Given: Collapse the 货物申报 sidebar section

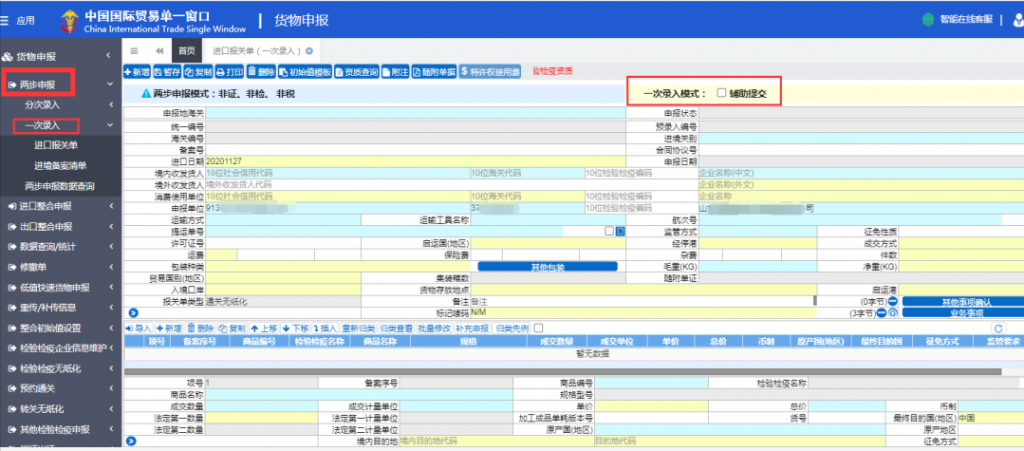Looking at the screenshot, I should [x=61, y=57].
